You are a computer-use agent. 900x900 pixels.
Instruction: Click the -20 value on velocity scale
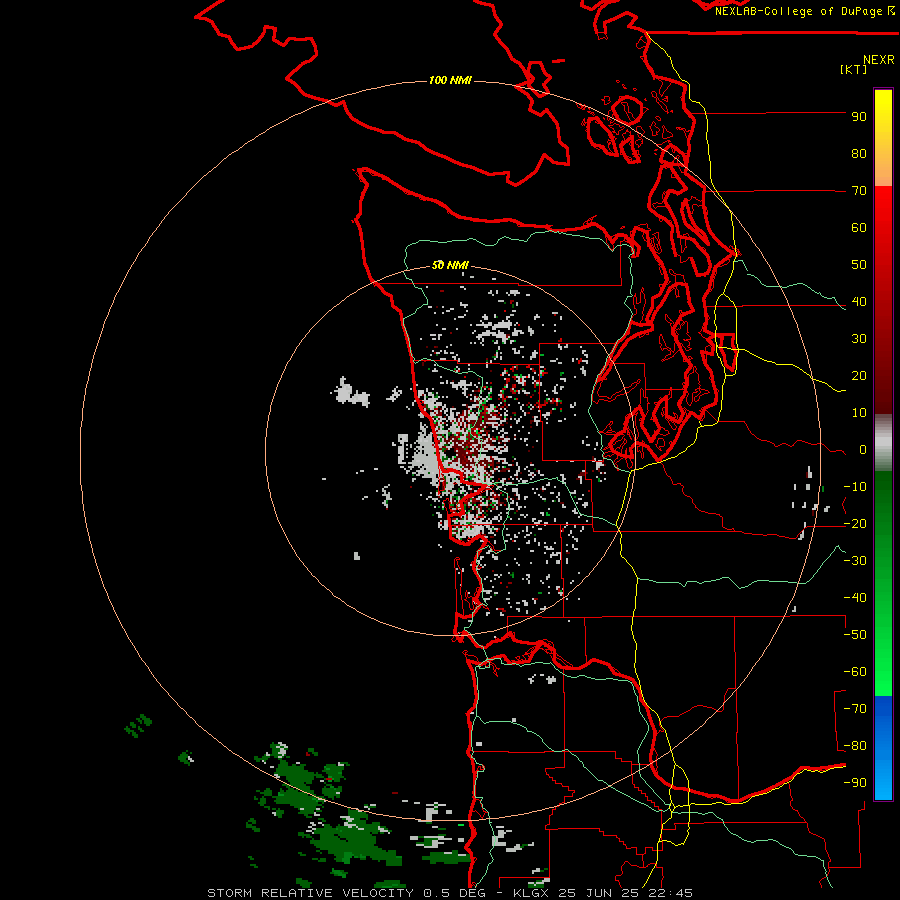(x=855, y=524)
